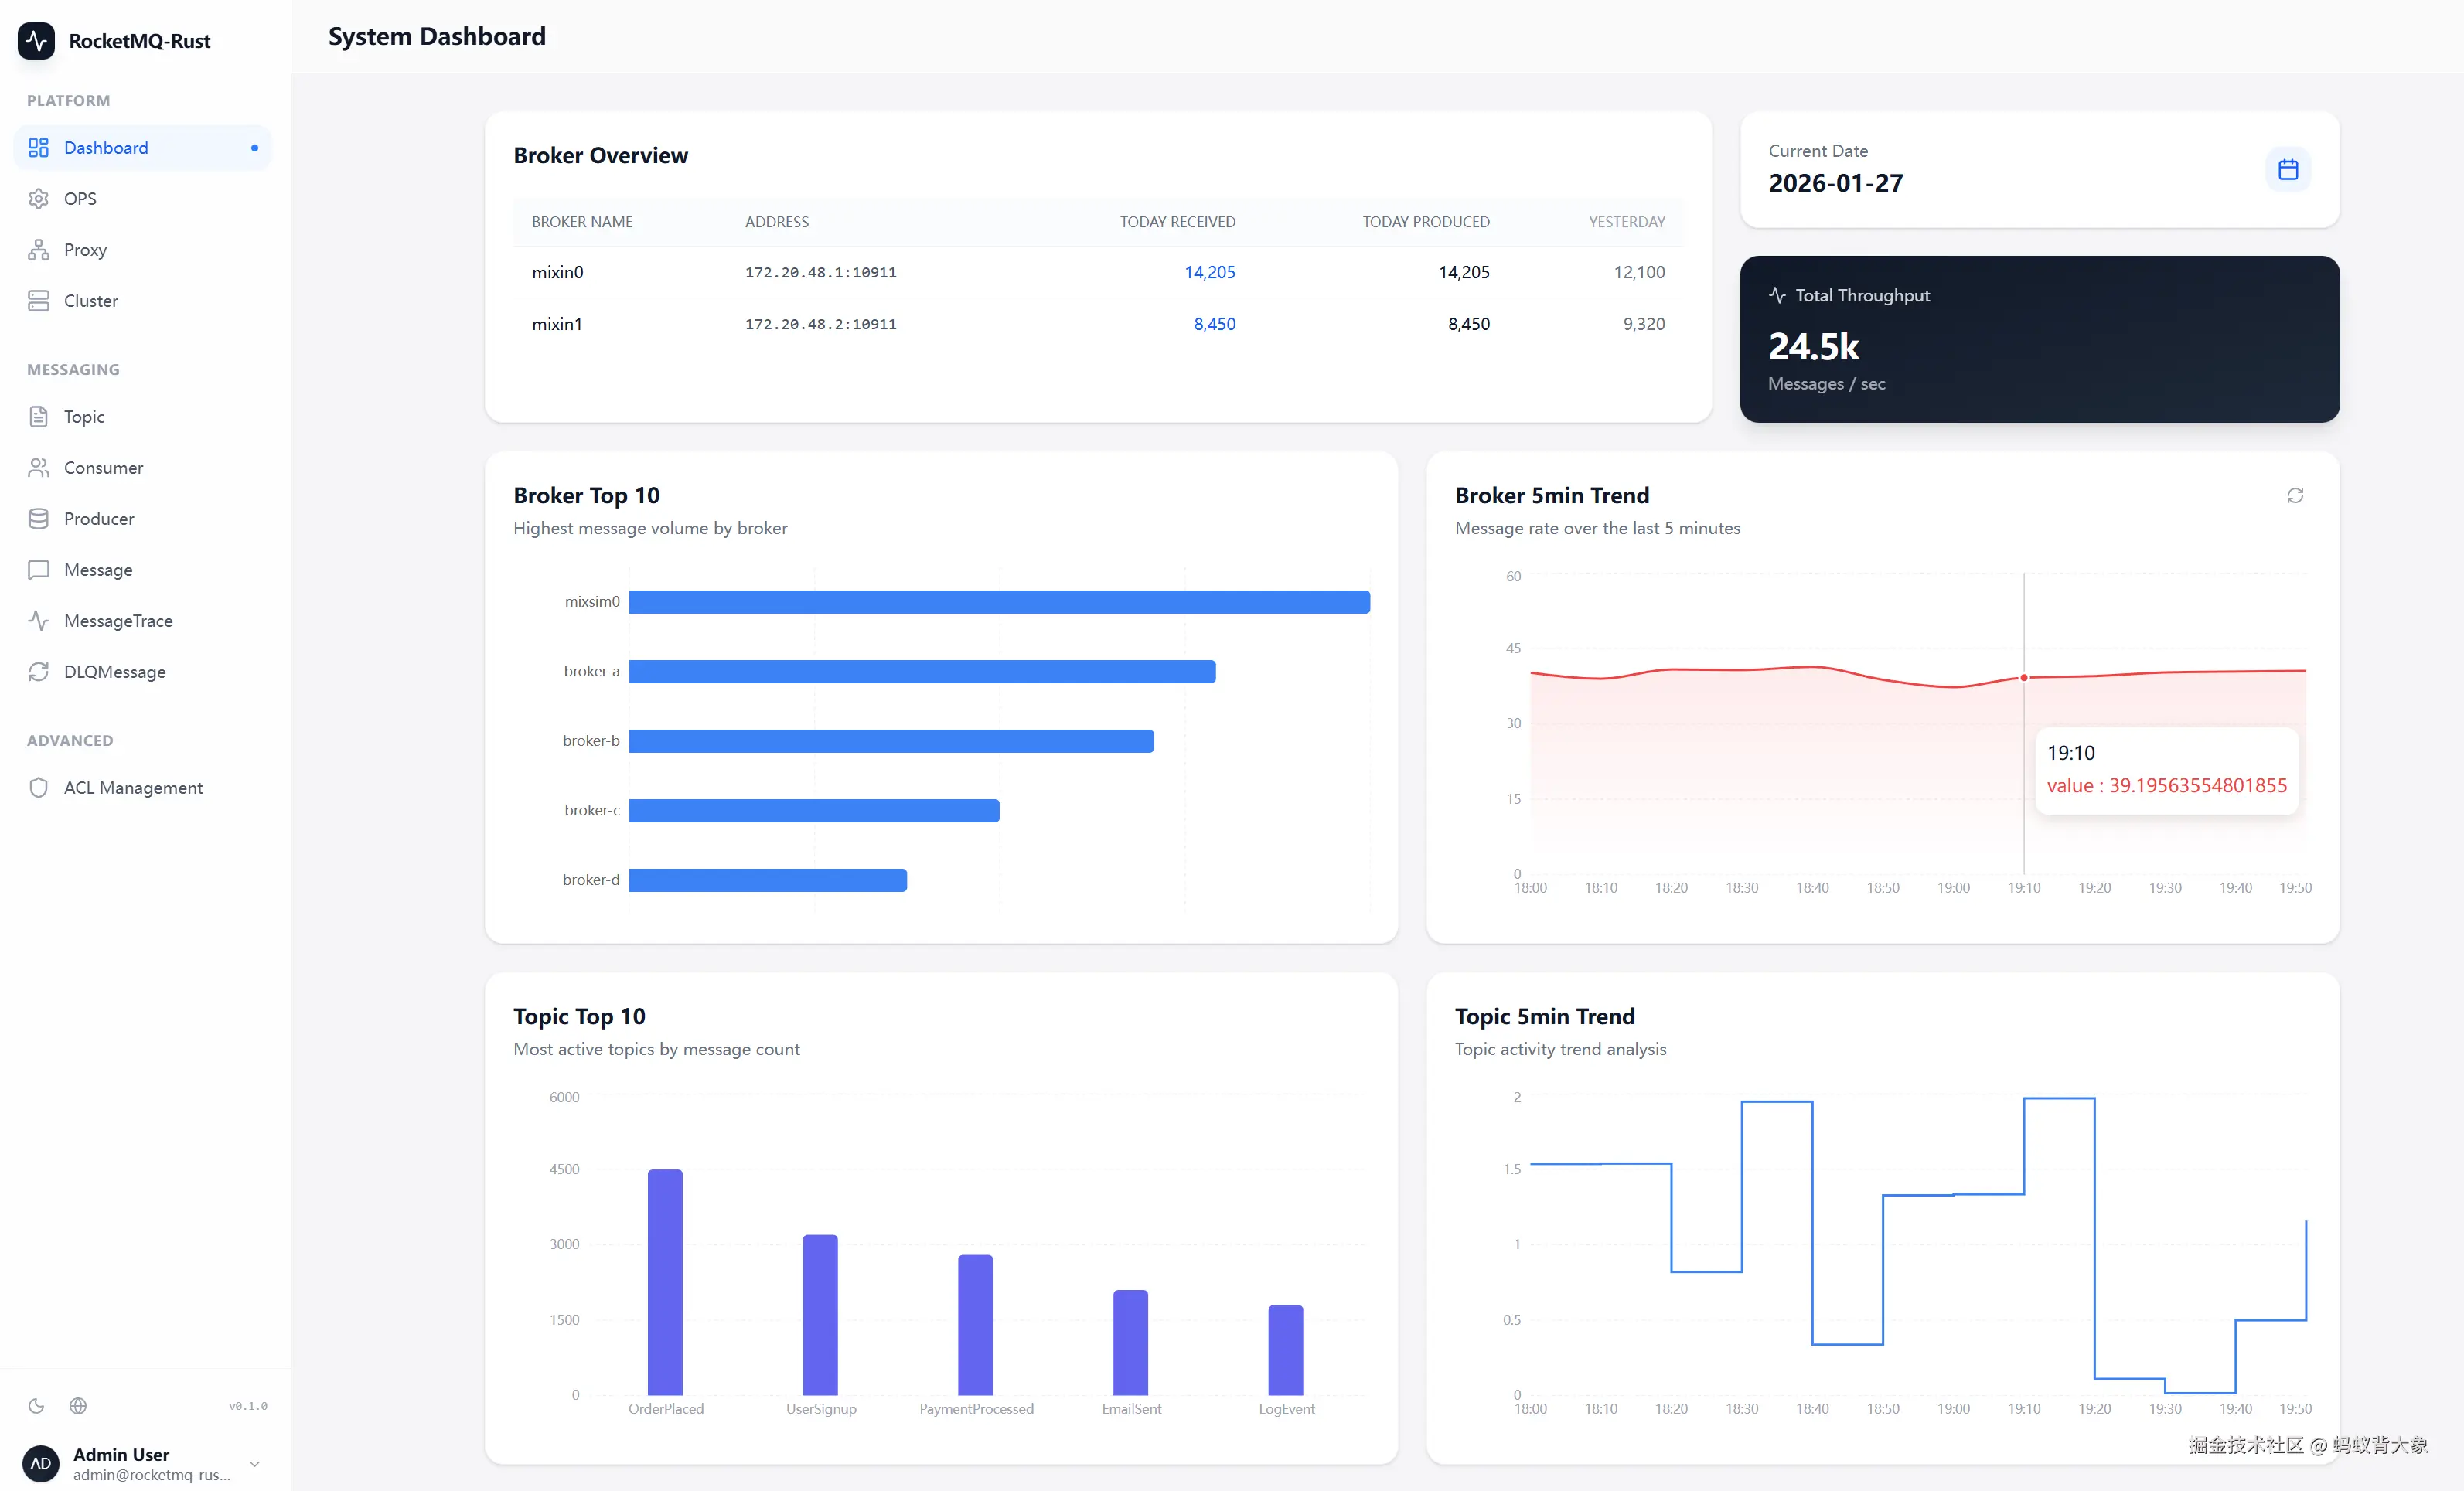Click the calendar icon beside Current Date
Screen dimensions: 2464x1491
(2287, 169)
